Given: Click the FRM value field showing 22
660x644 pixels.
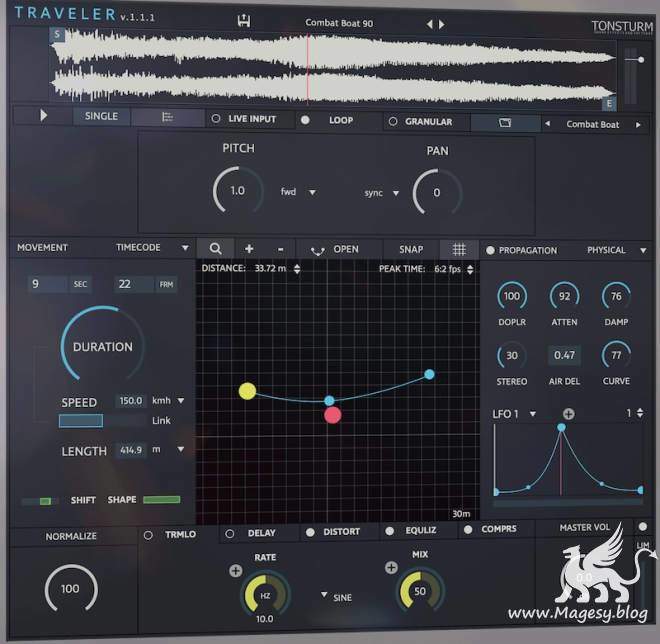Looking at the screenshot, I should (x=134, y=284).
